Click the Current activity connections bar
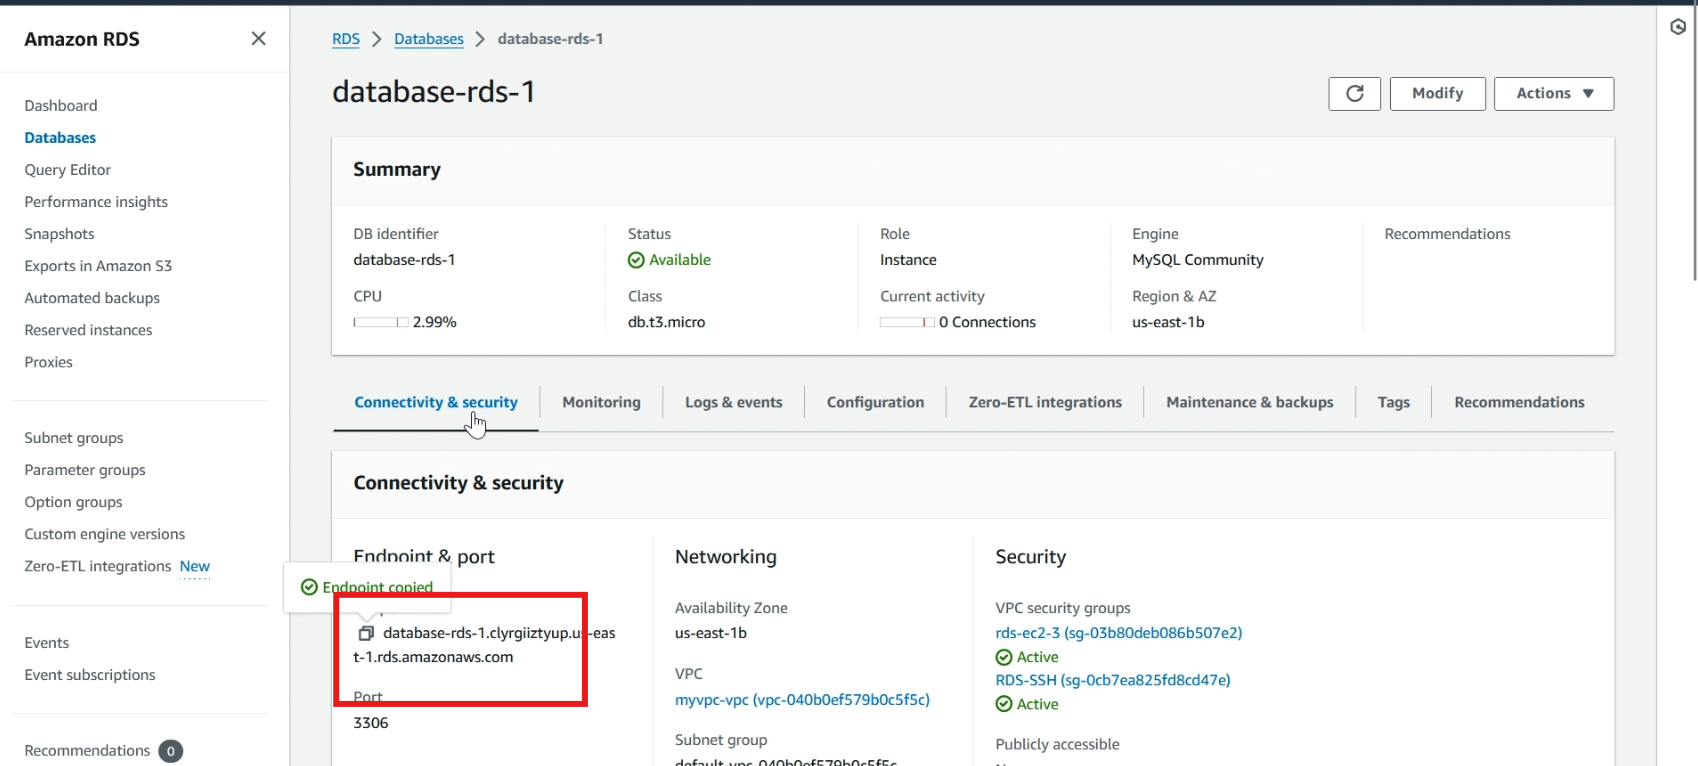The image size is (1698, 766). (907, 322)
